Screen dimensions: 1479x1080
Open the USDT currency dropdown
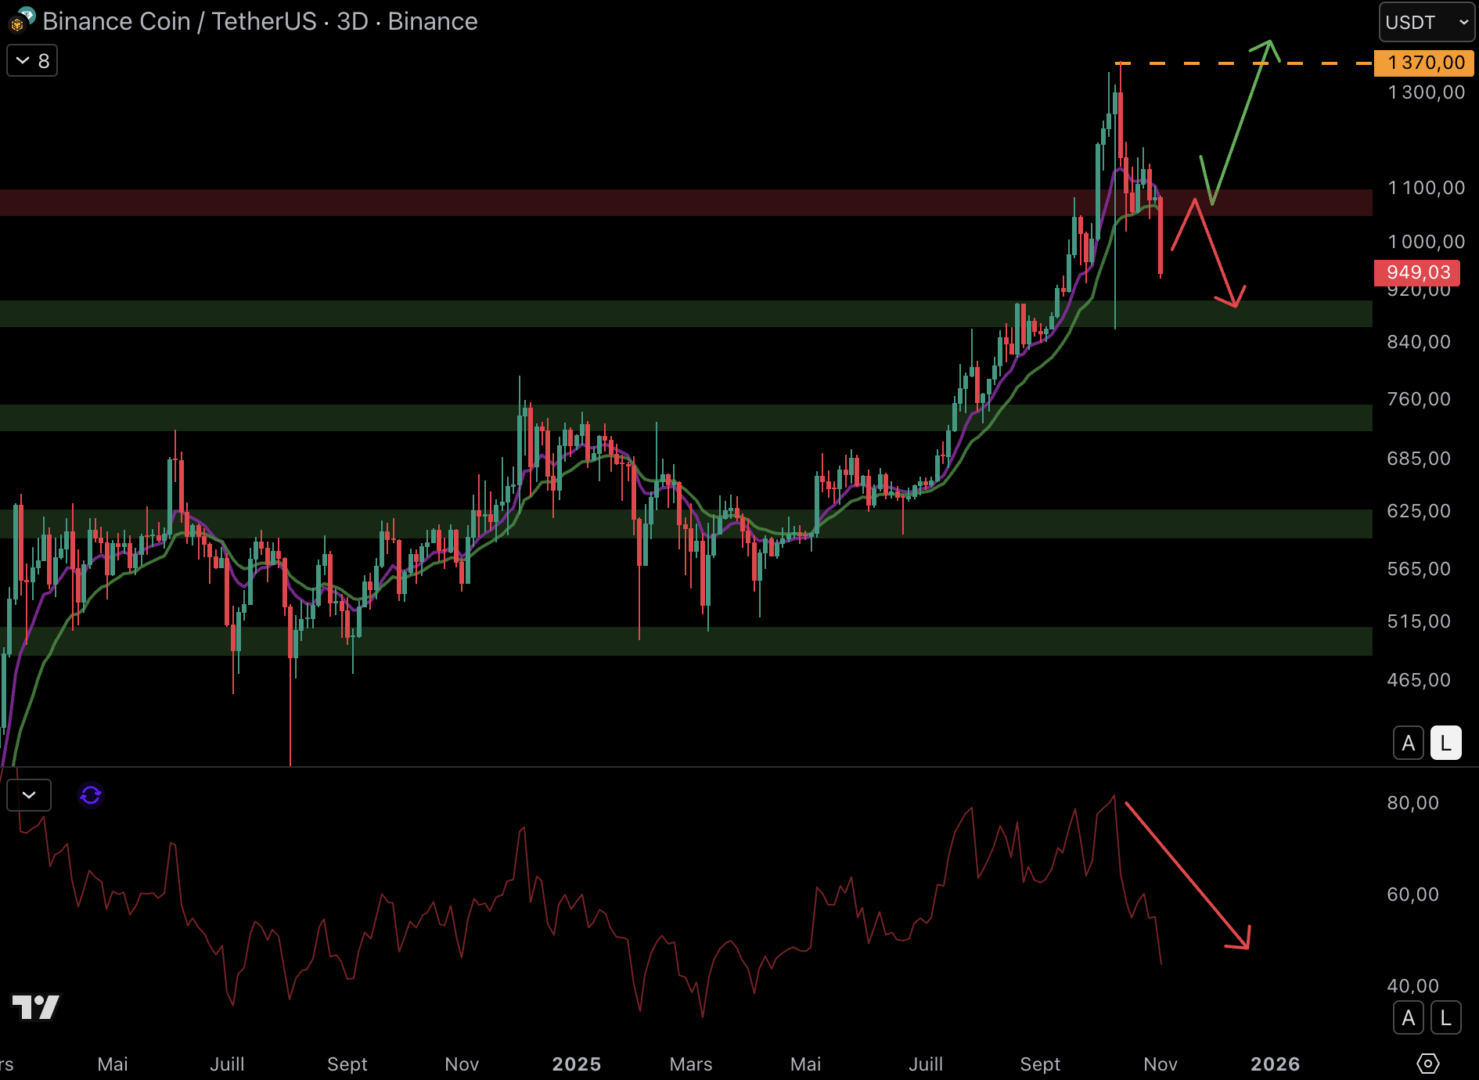click(x=1426, y=22)
